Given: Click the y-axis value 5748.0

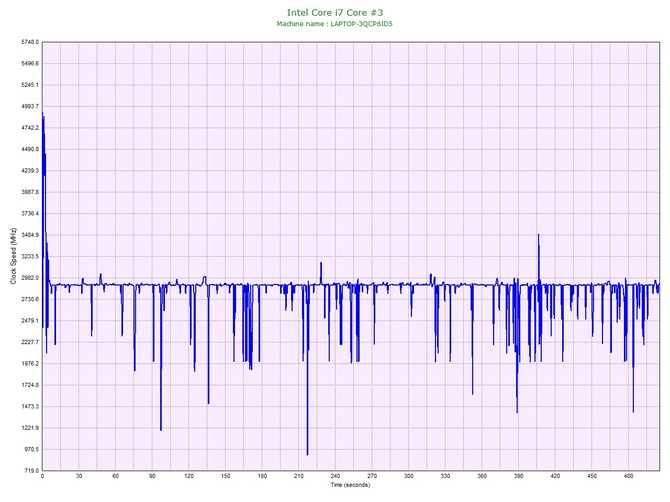Looking at the screenshot, I should (30, 42).
